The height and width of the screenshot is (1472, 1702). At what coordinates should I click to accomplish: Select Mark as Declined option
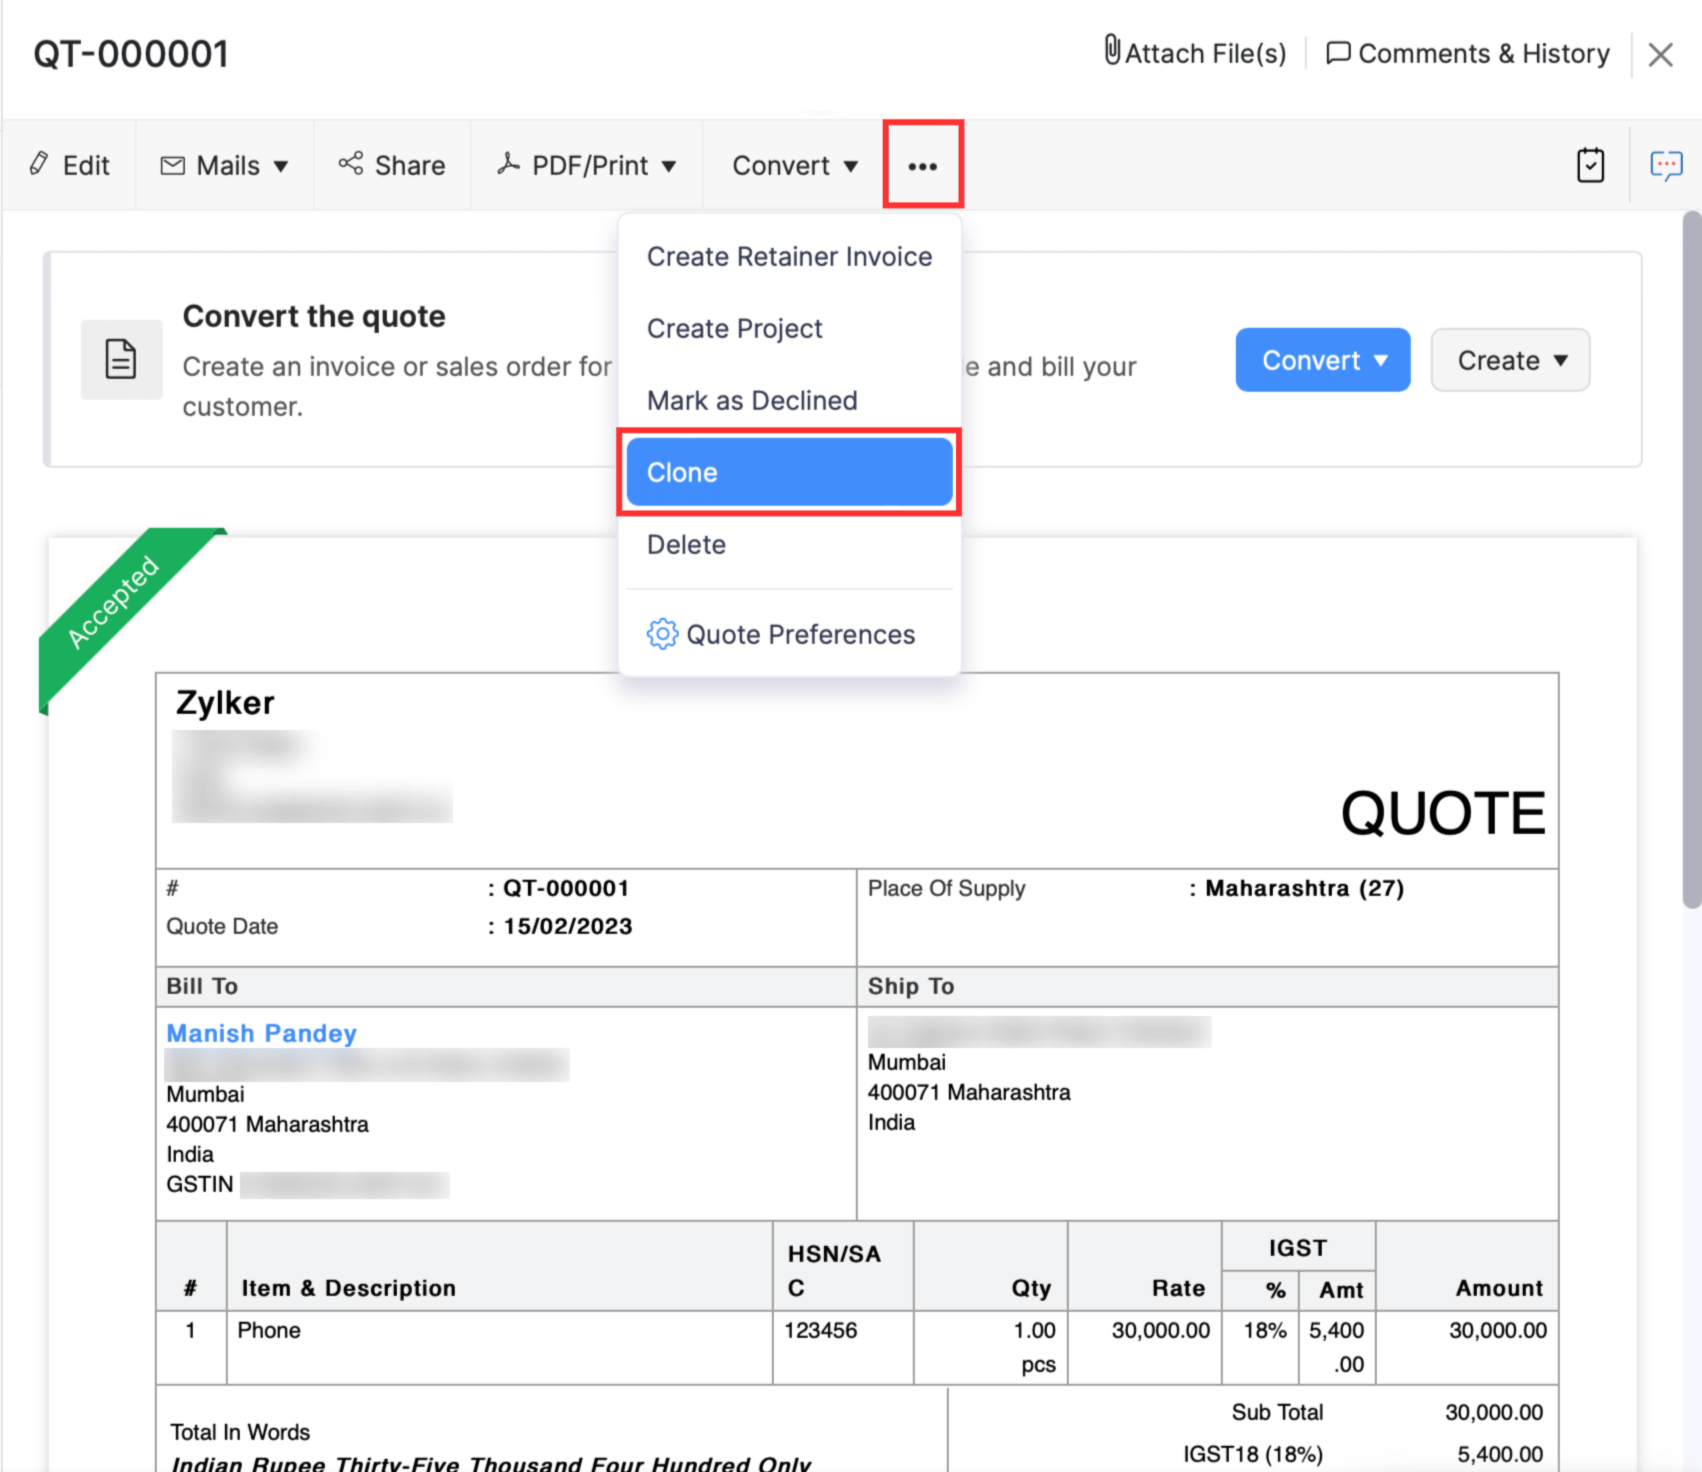tap(752, 401)
